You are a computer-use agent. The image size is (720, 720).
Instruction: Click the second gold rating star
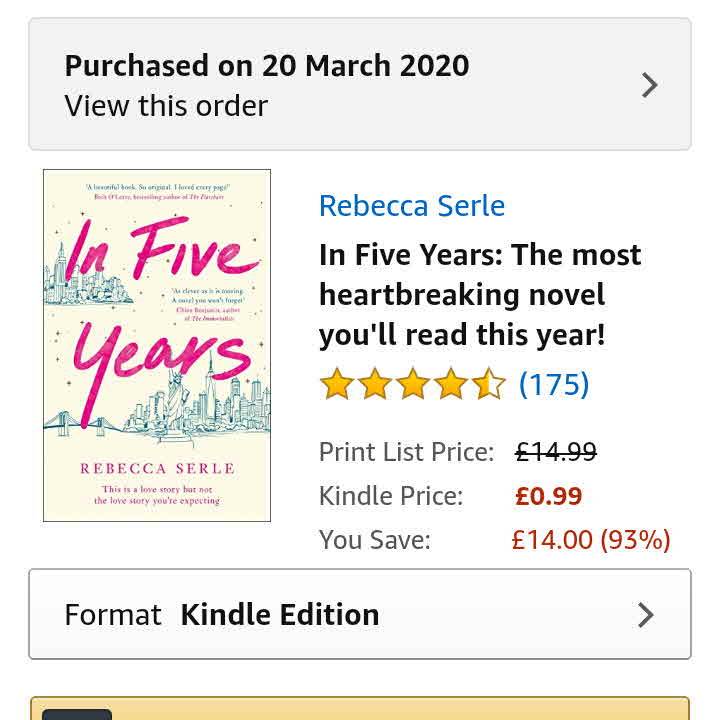pyautogui.click(x=375, y=385)
